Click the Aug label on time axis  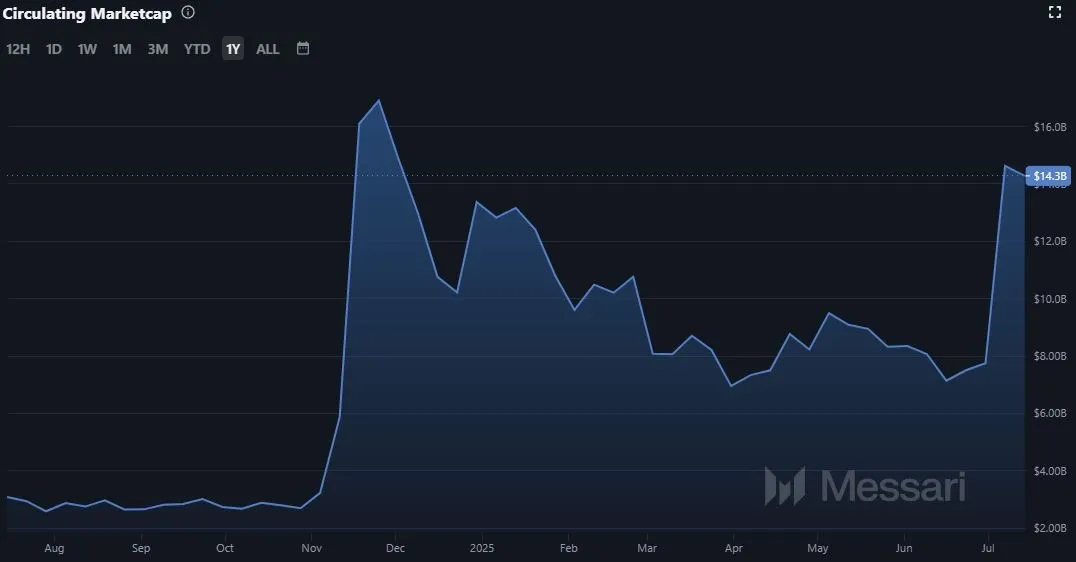click(x=54, y=548)
